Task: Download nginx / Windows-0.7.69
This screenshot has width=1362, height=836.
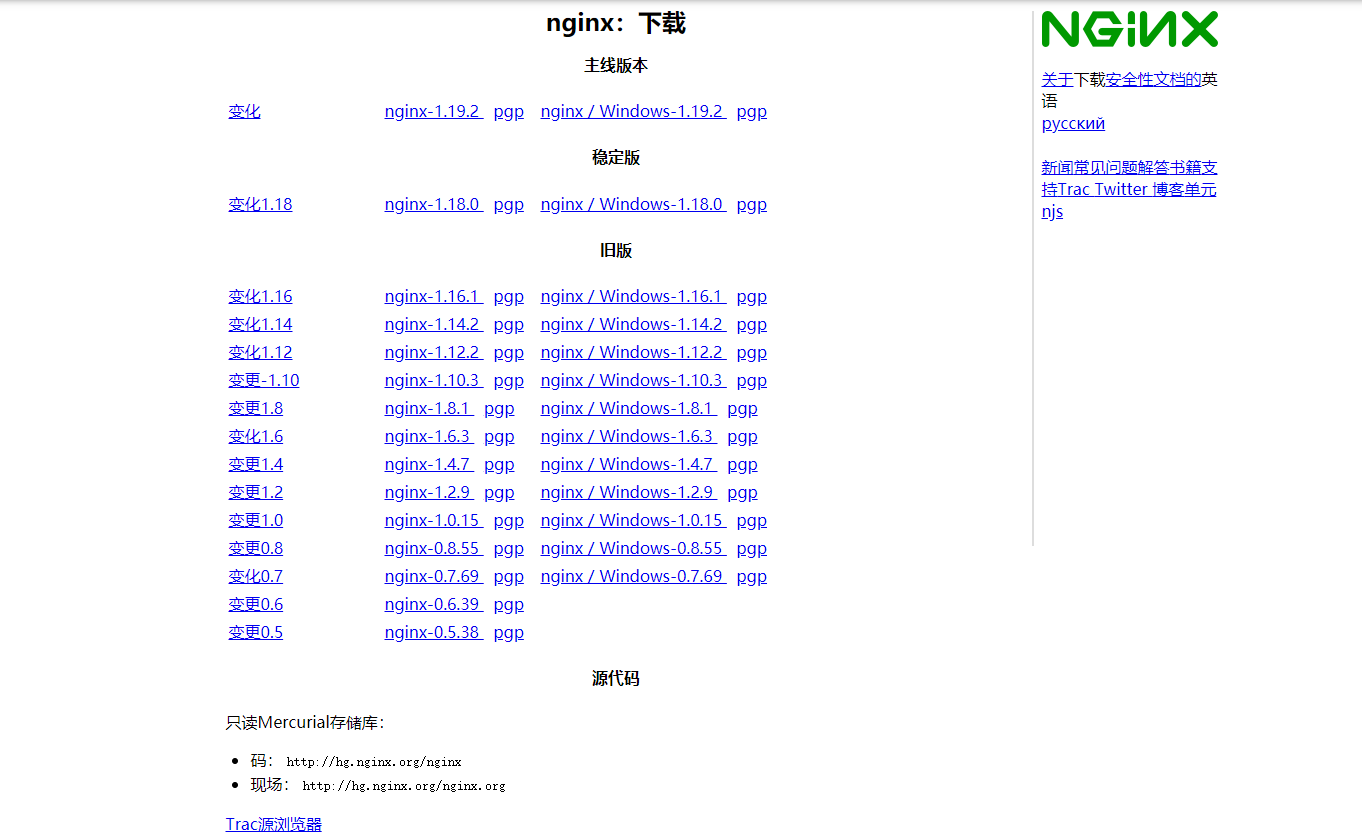Action: [x=633, y=576]
